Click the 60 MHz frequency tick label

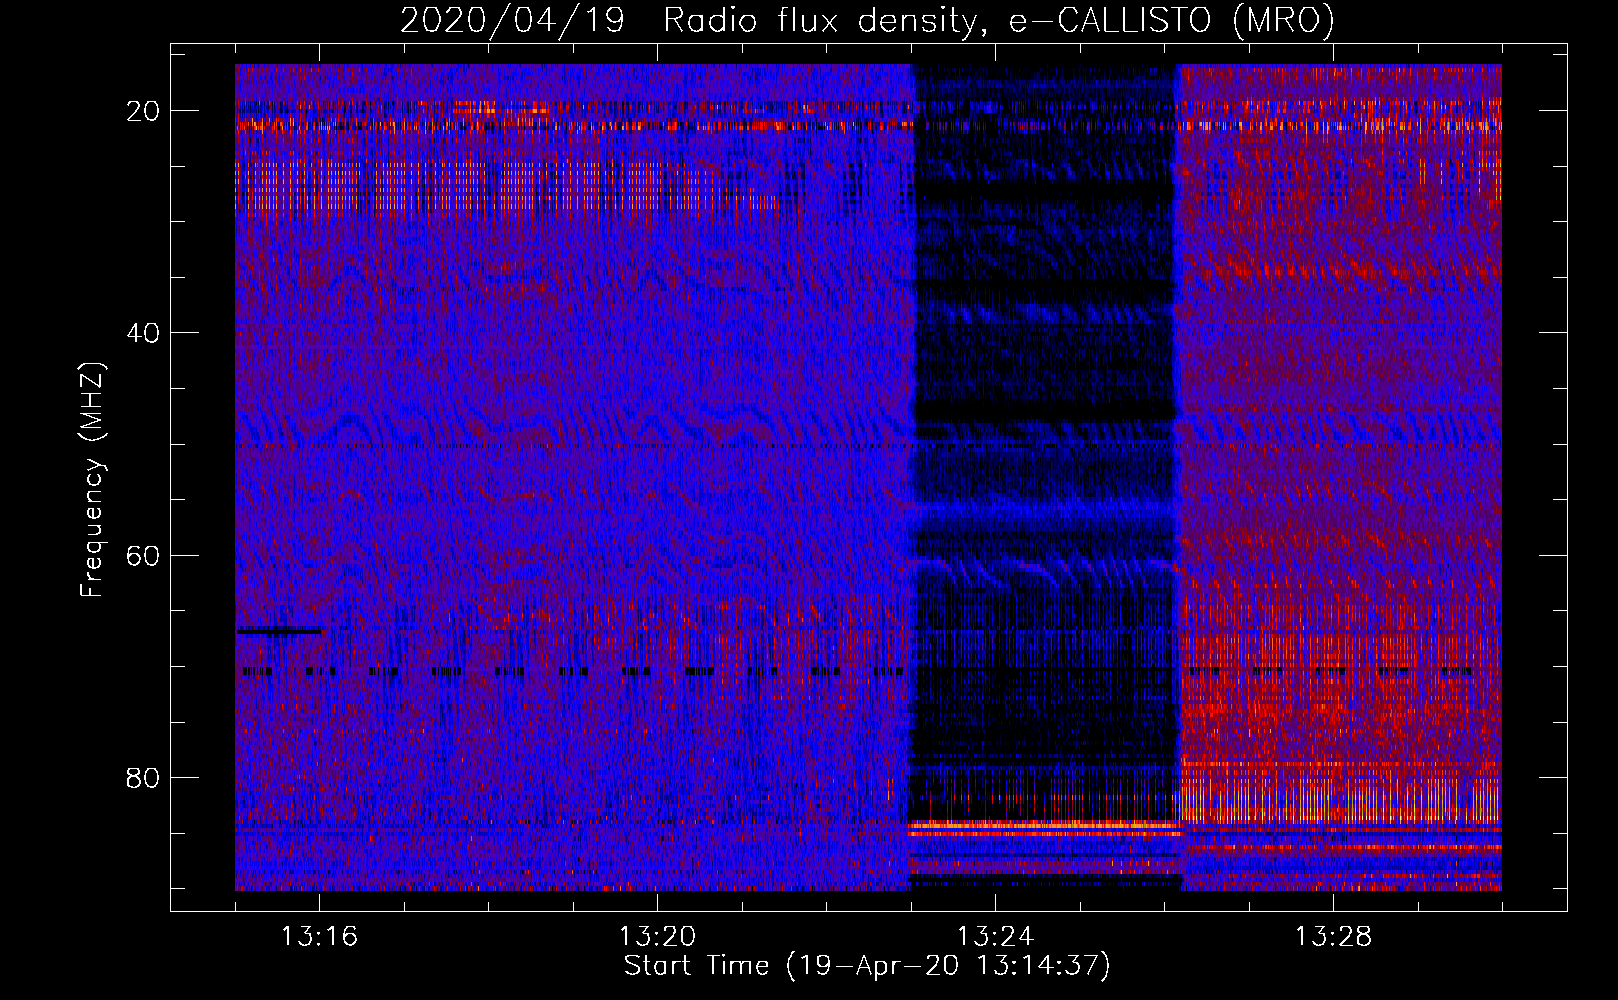(143, 555)
